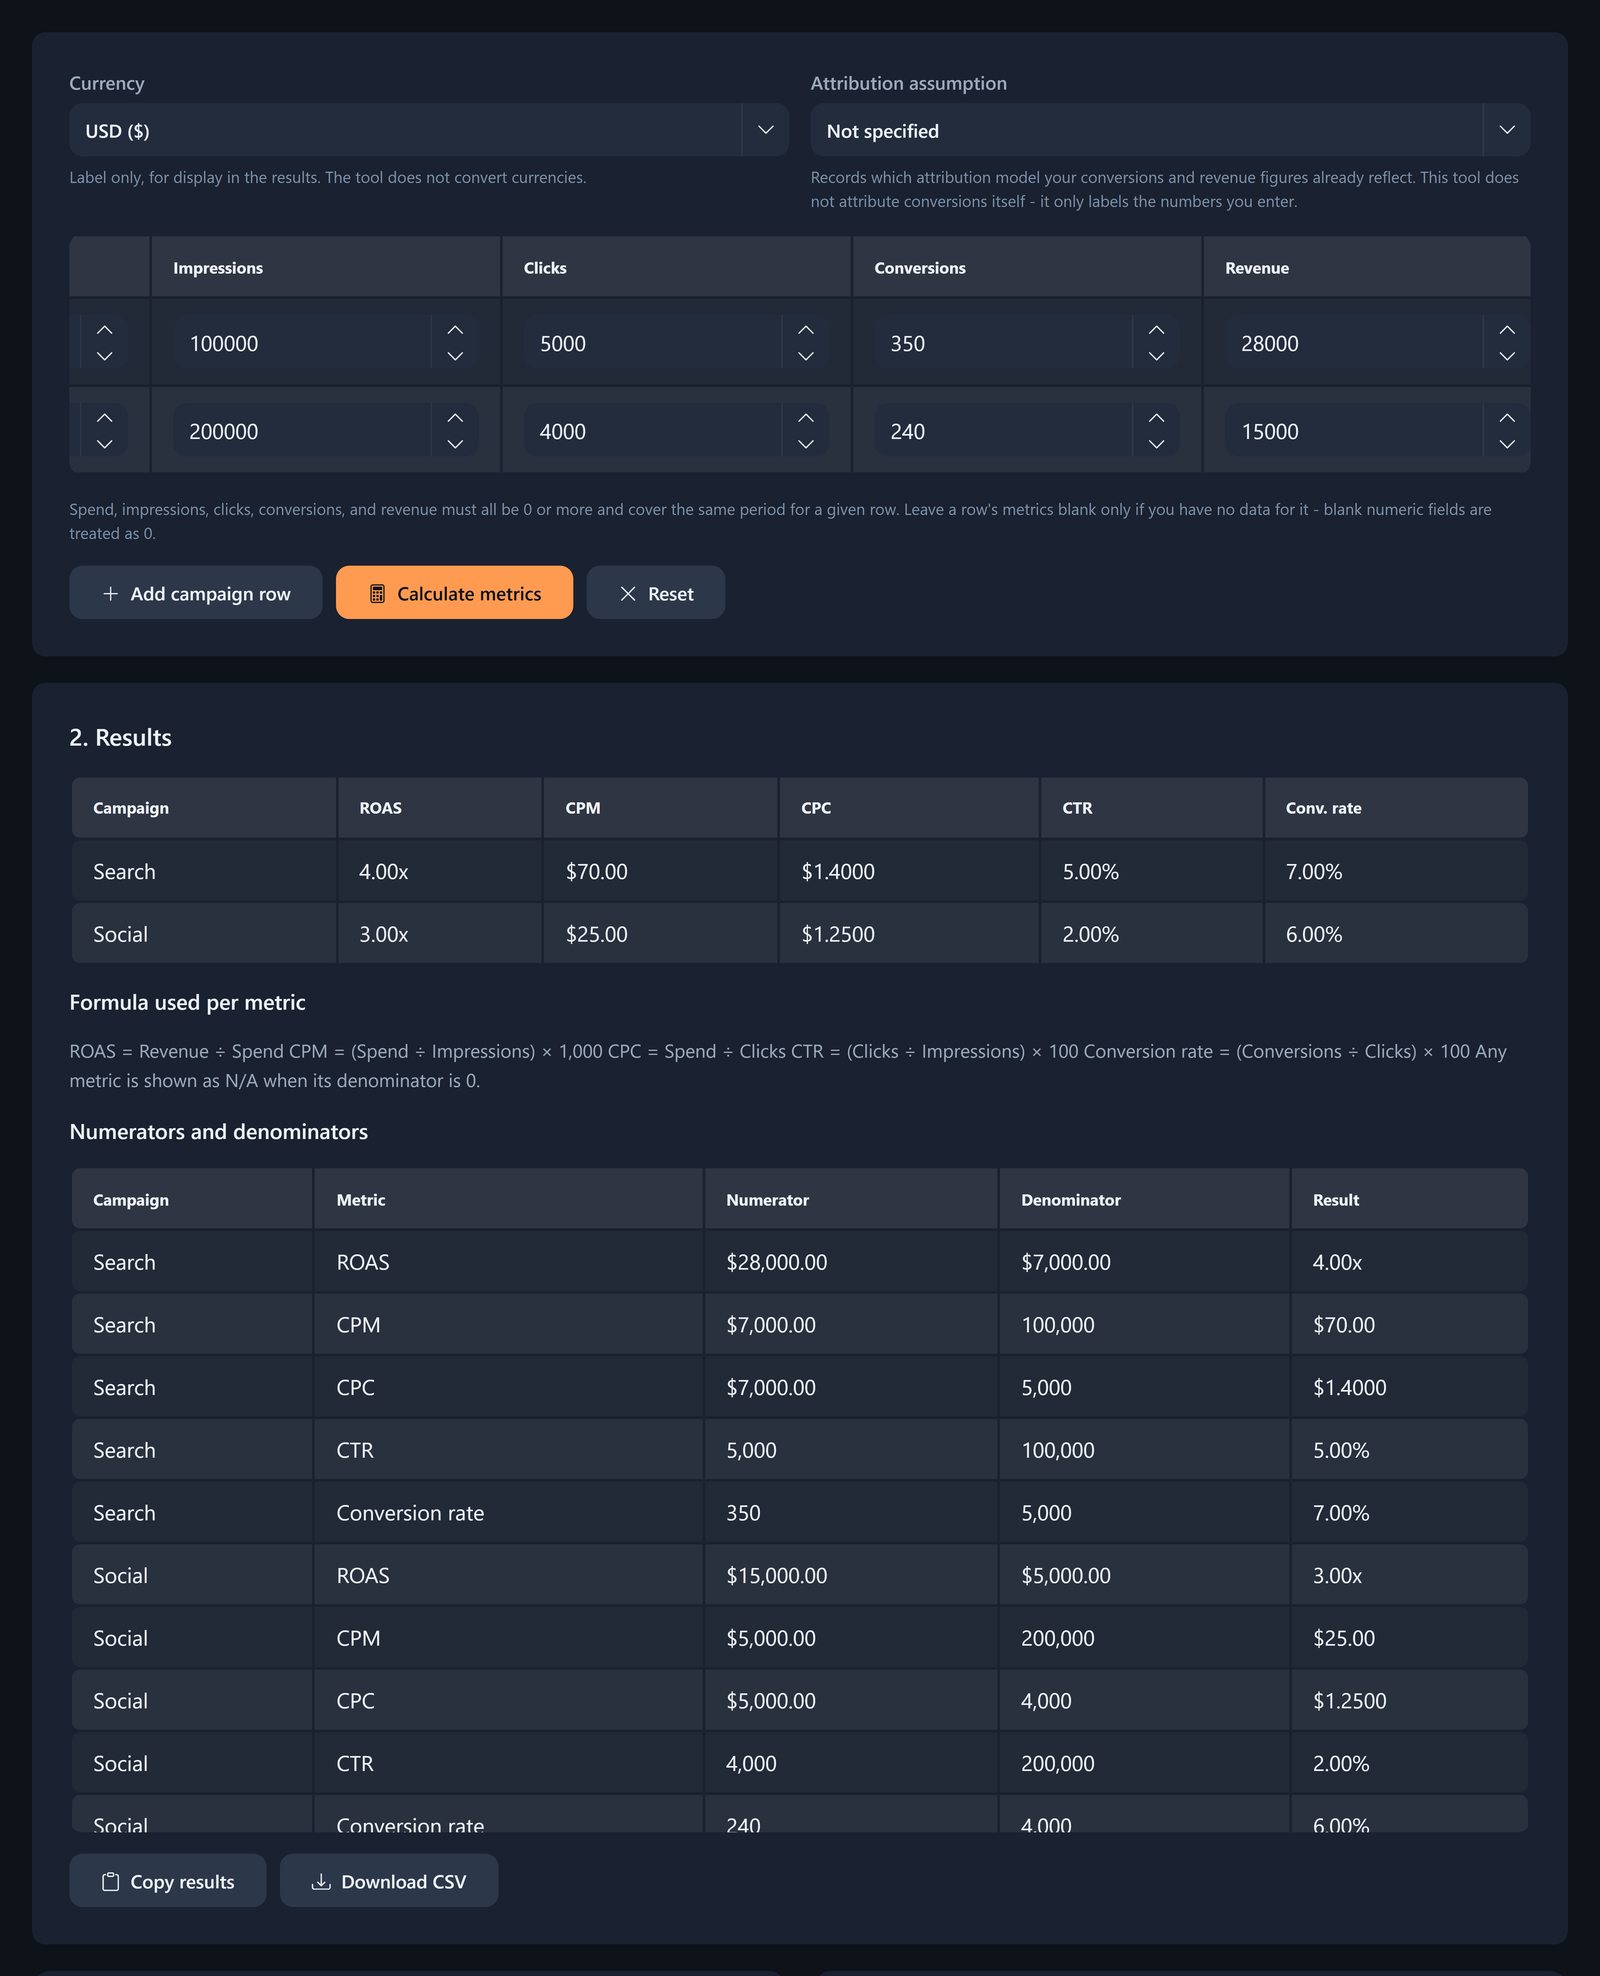Screen dimensions: 1600x1976
Task: Click the Calculate metrics button
Action: point(454,593)
